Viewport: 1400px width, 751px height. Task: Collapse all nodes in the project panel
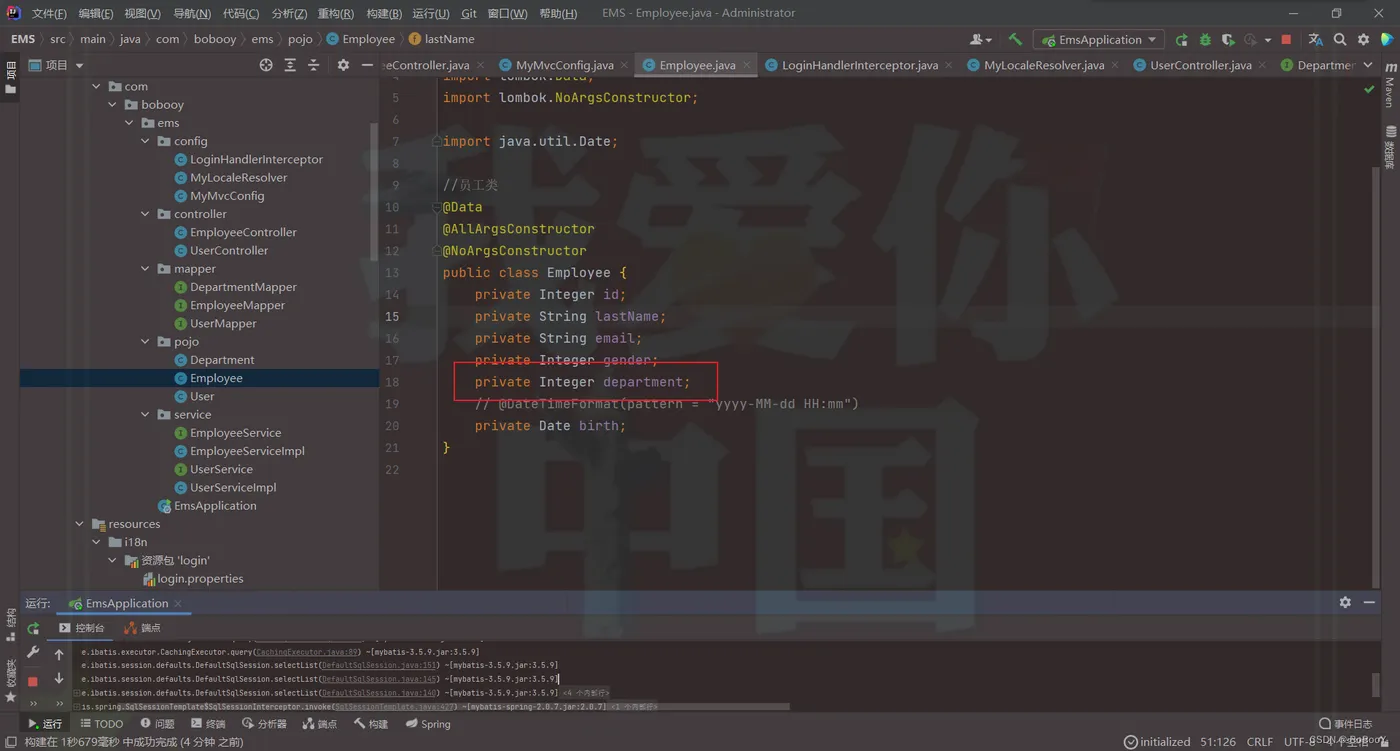tap(314, 65)
